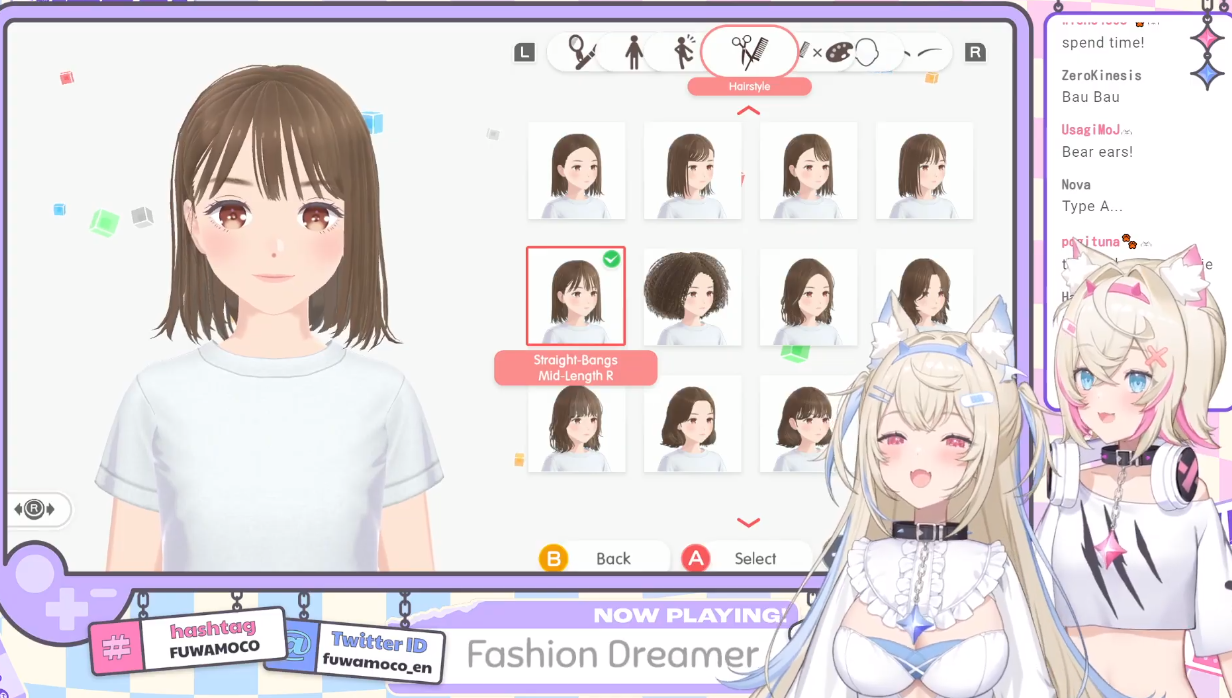Click the Straight-Bangs Mid-Length R label
Viewport: 1232px width, 698px height.
coord(576,368)
